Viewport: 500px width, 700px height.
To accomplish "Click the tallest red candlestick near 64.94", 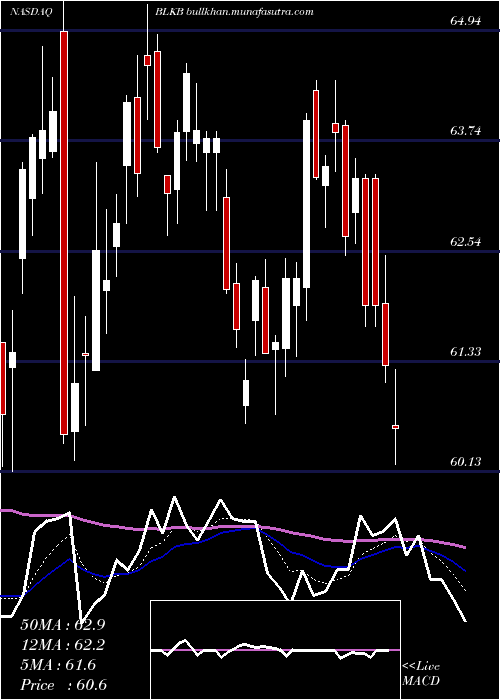I will (64, 233).
